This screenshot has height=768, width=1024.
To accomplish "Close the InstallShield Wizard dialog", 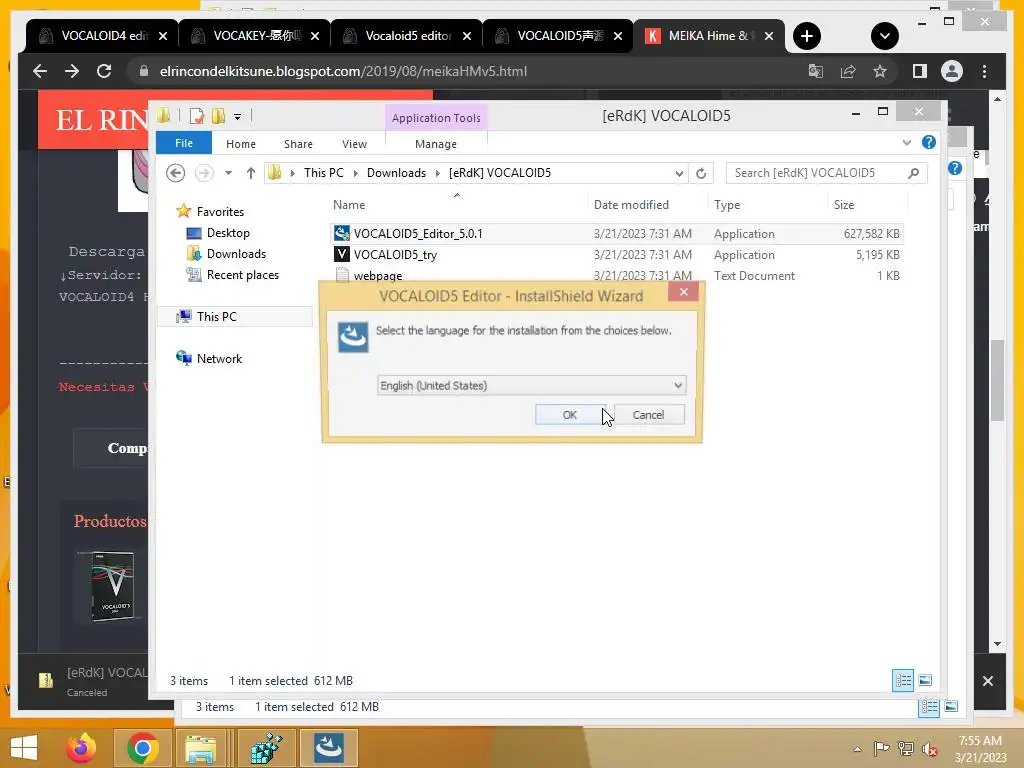I will click(x=683, y=292).
